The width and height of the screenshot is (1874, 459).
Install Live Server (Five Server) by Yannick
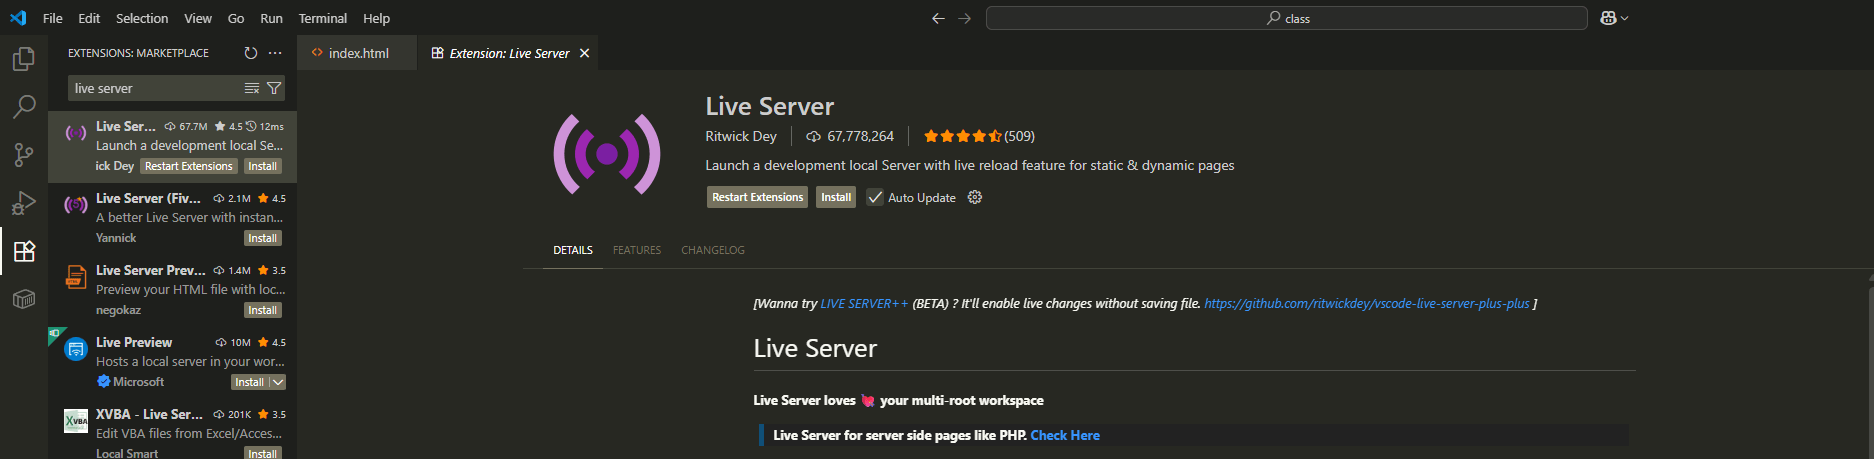pos(263,239)
